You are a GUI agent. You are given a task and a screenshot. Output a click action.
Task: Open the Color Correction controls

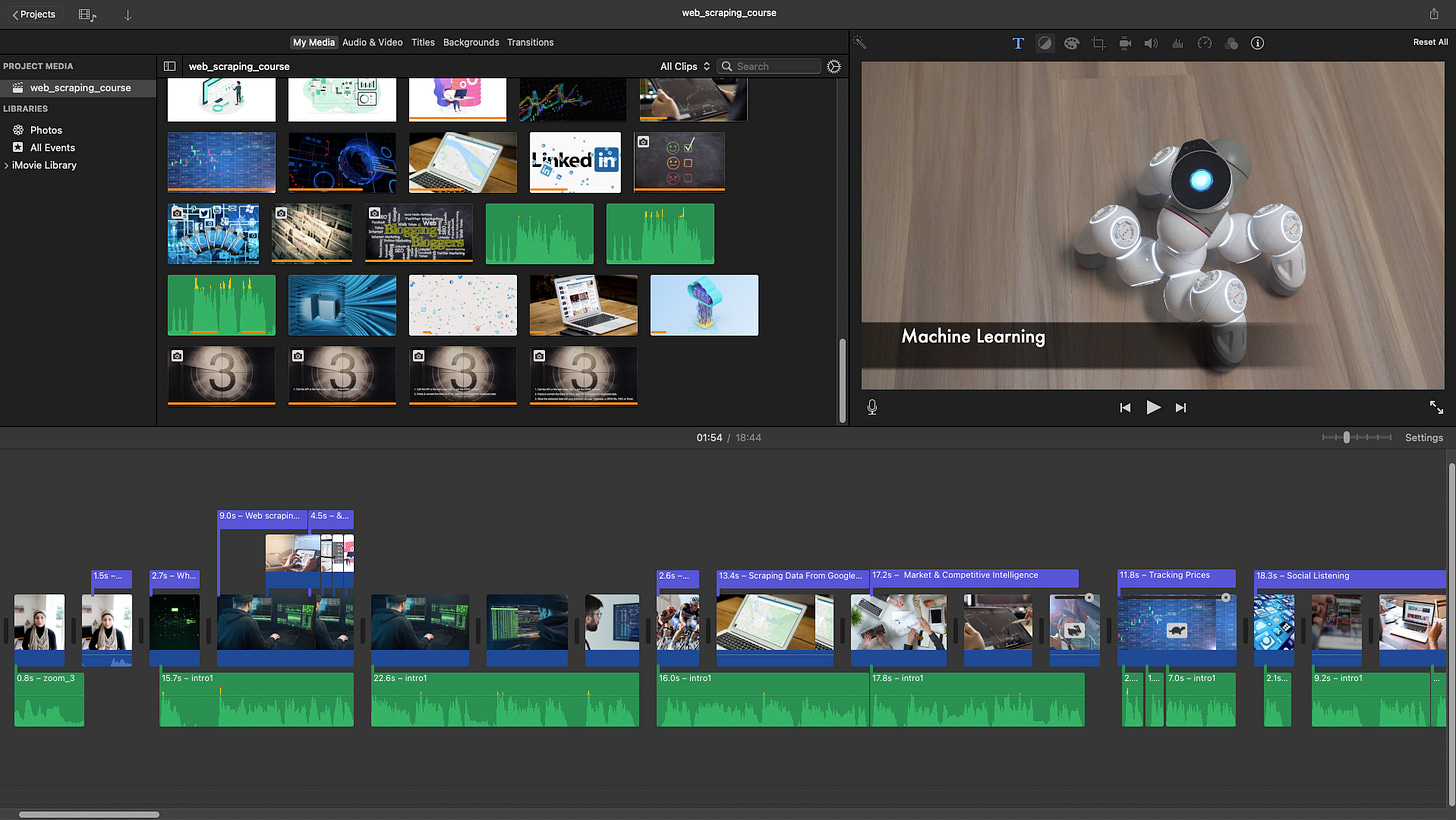click(x=1071, y=43)
